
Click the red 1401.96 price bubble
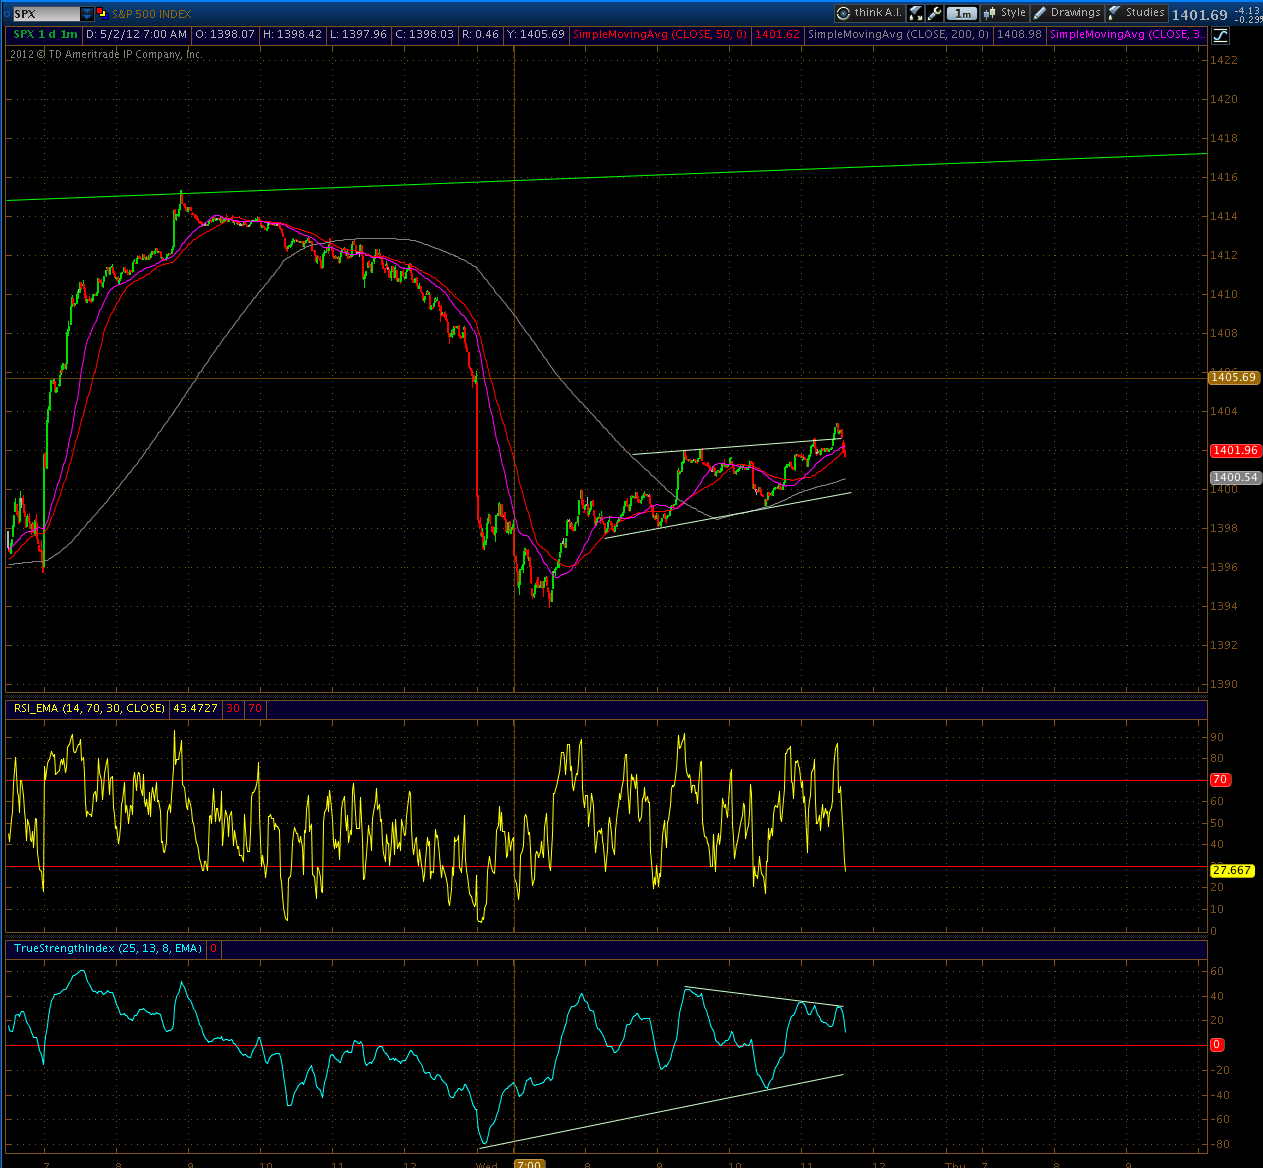click(1235, 451)
